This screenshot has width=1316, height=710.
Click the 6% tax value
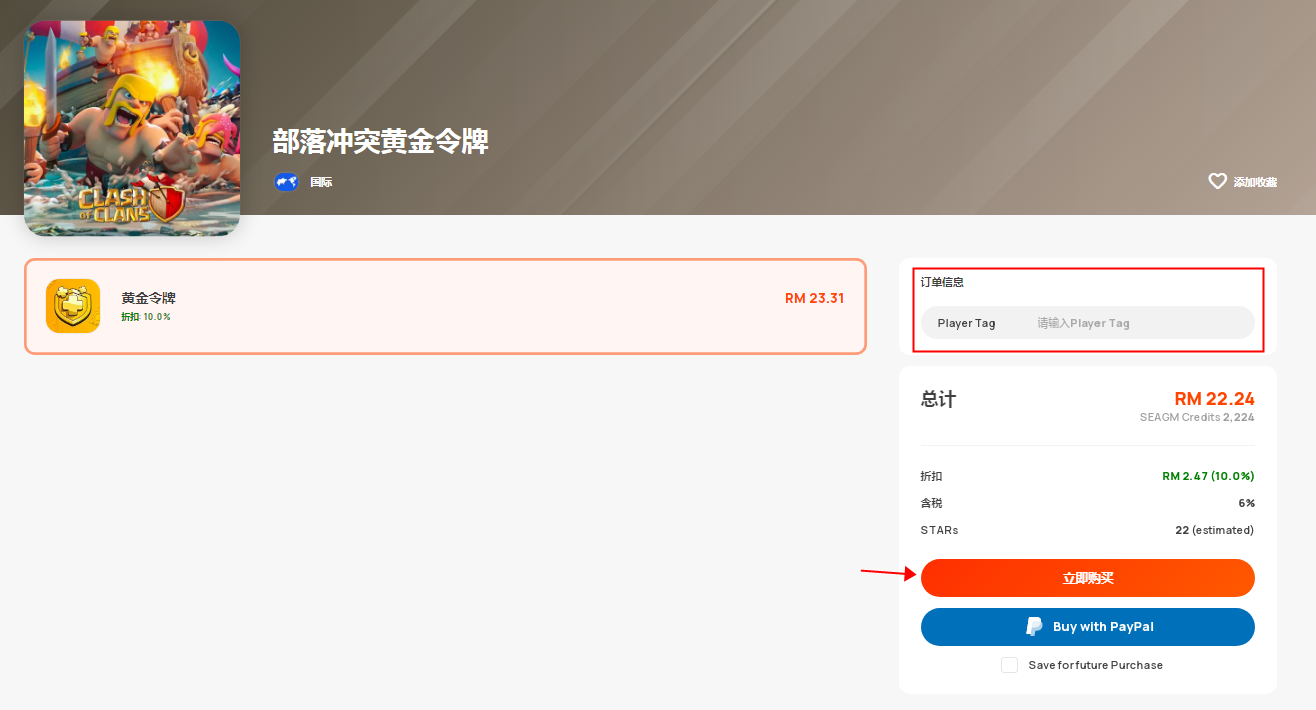click(1246, 503)
